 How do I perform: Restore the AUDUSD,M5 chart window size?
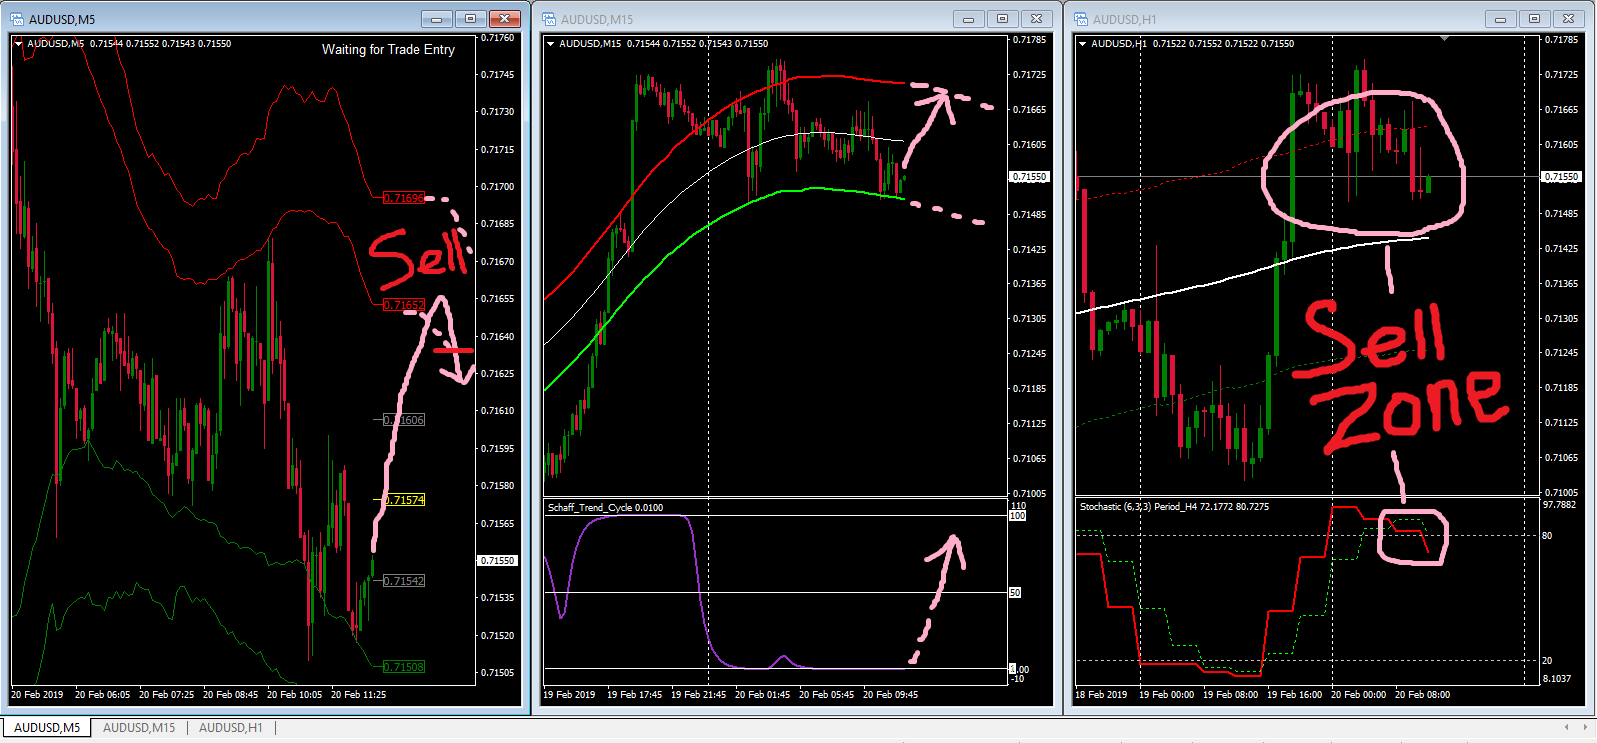(470, 19)
